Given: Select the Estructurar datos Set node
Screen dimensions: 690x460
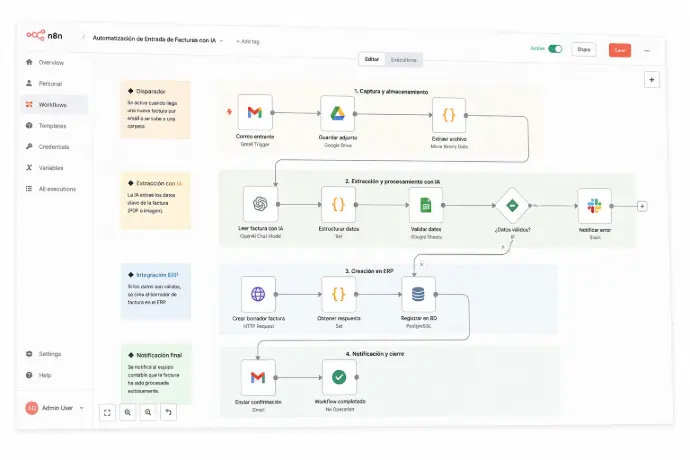Looking at the screenshot, I should click(x=338, y=205).
